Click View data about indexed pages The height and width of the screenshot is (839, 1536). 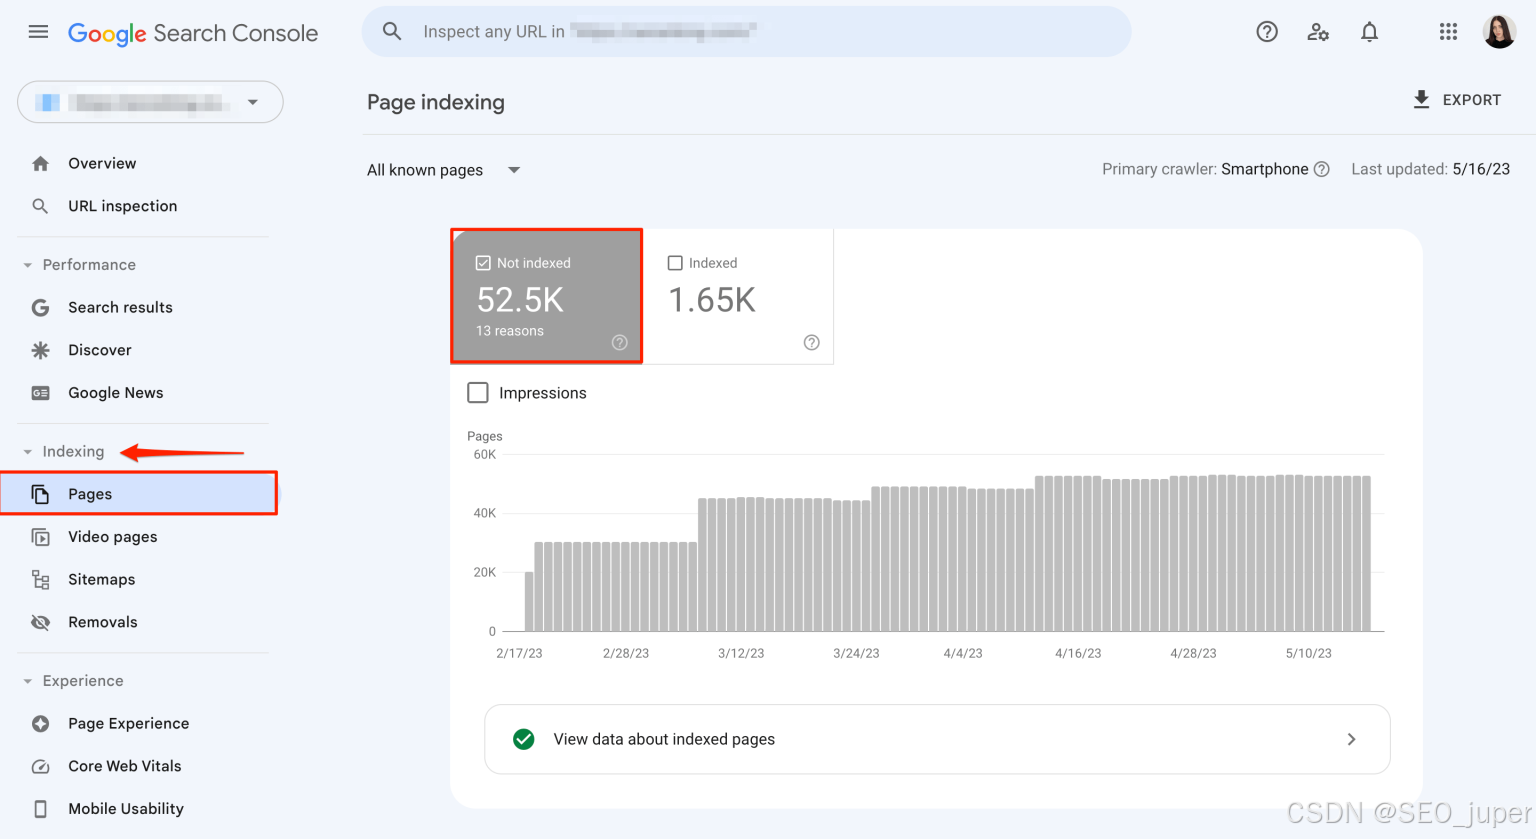coord(937,739)
